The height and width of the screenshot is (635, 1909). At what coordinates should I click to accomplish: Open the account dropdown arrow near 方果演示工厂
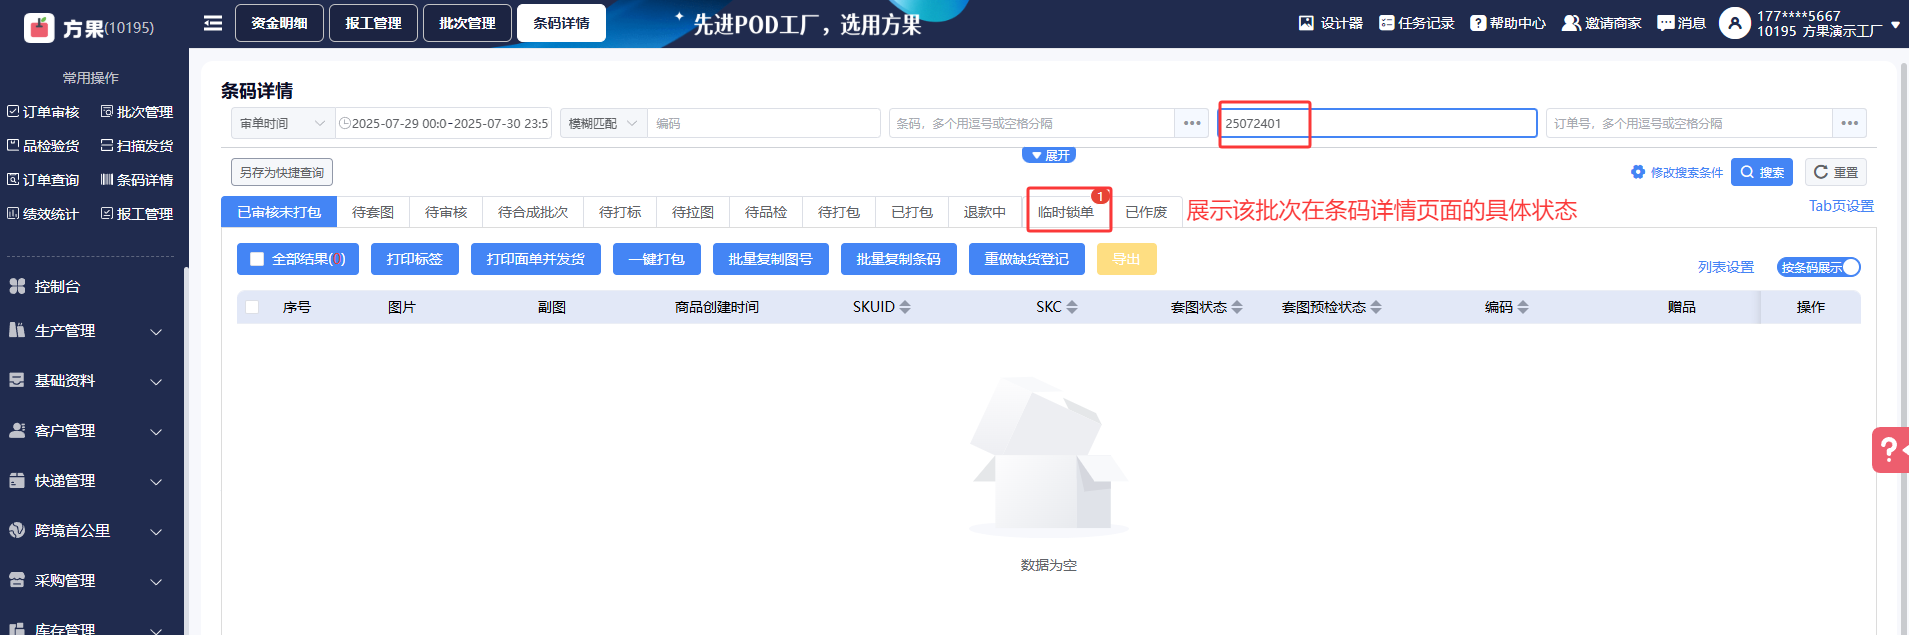(x=1895, y=25)
